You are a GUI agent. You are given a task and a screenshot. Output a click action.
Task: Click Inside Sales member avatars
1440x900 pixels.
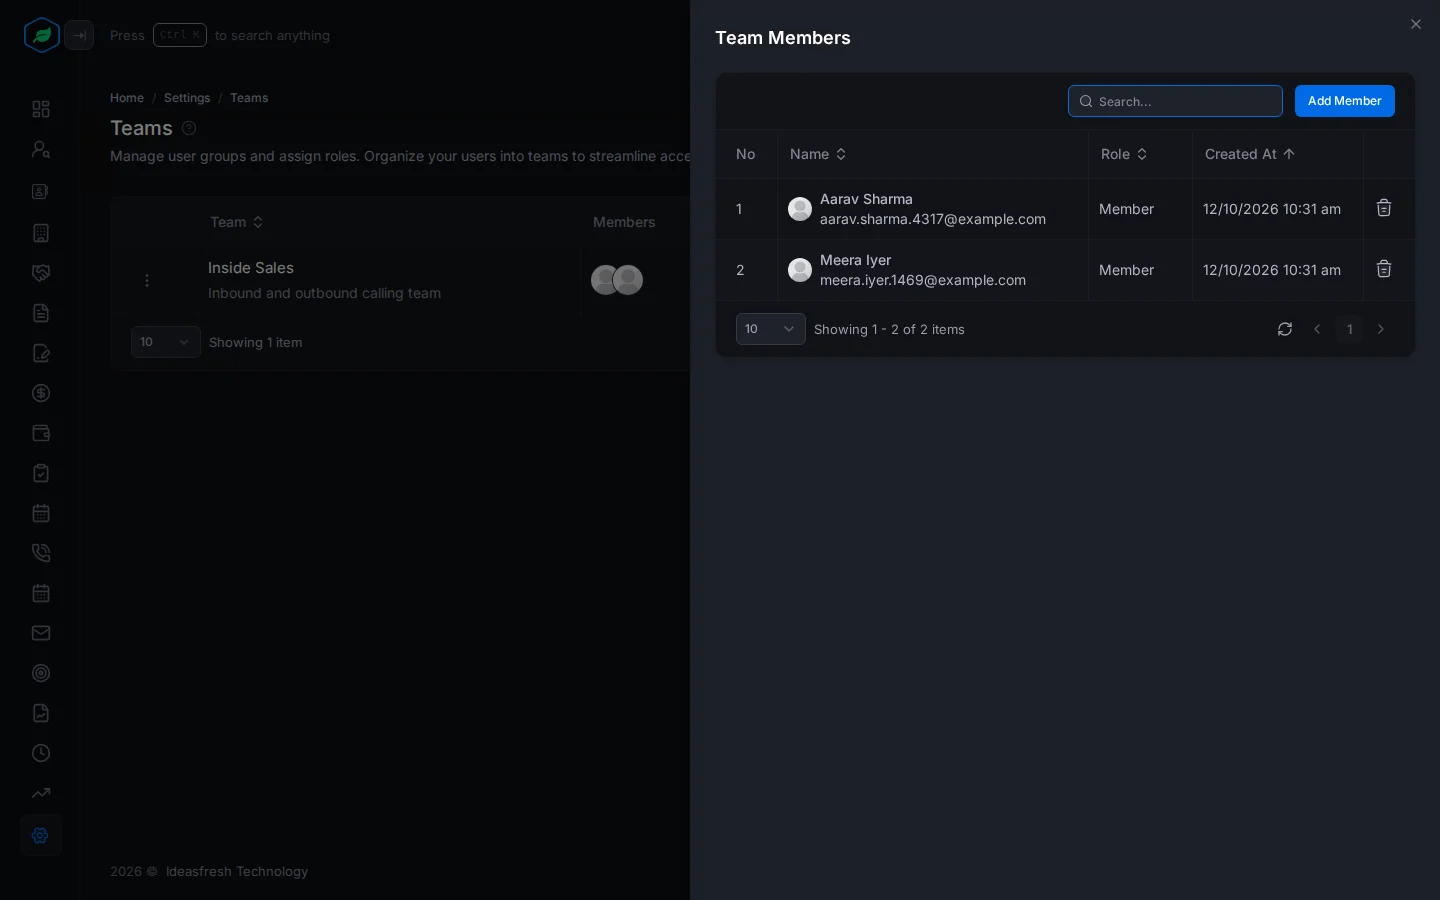click(x=617, y=280)
